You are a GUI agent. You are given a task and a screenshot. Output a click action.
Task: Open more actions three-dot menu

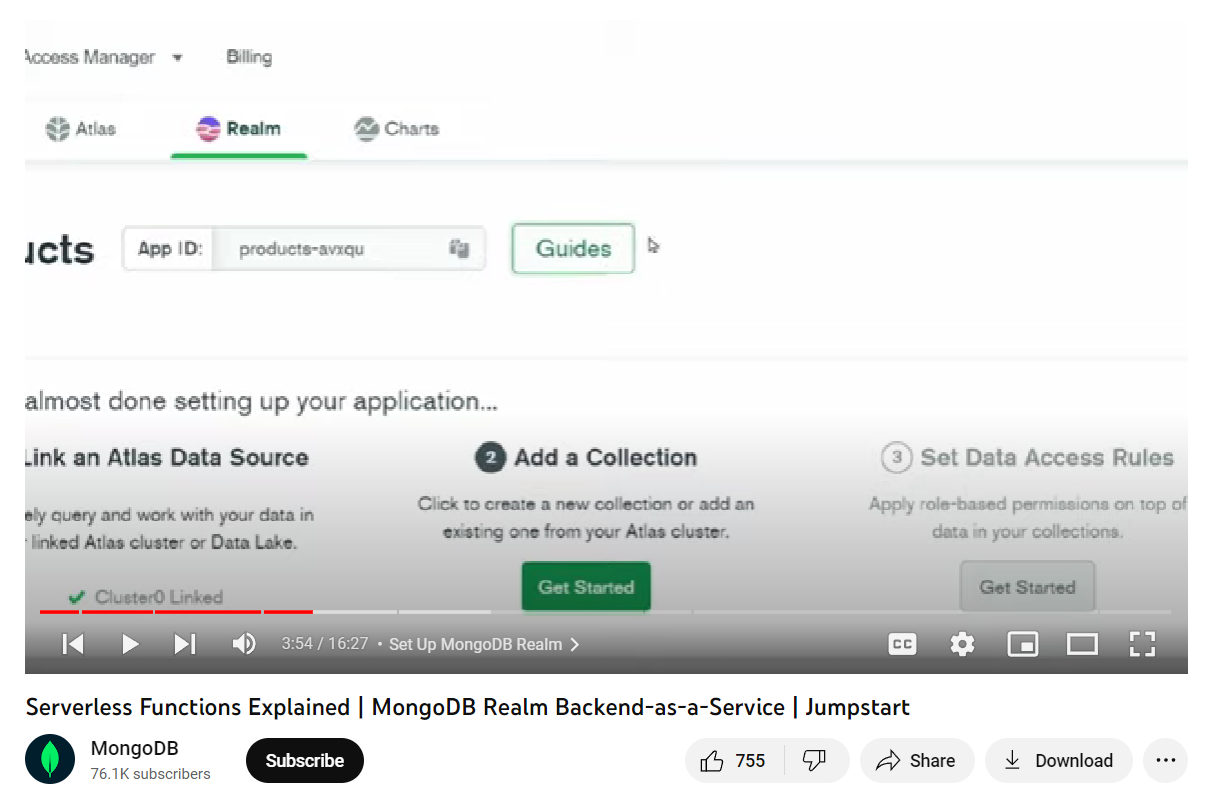tap(1165, 761)
